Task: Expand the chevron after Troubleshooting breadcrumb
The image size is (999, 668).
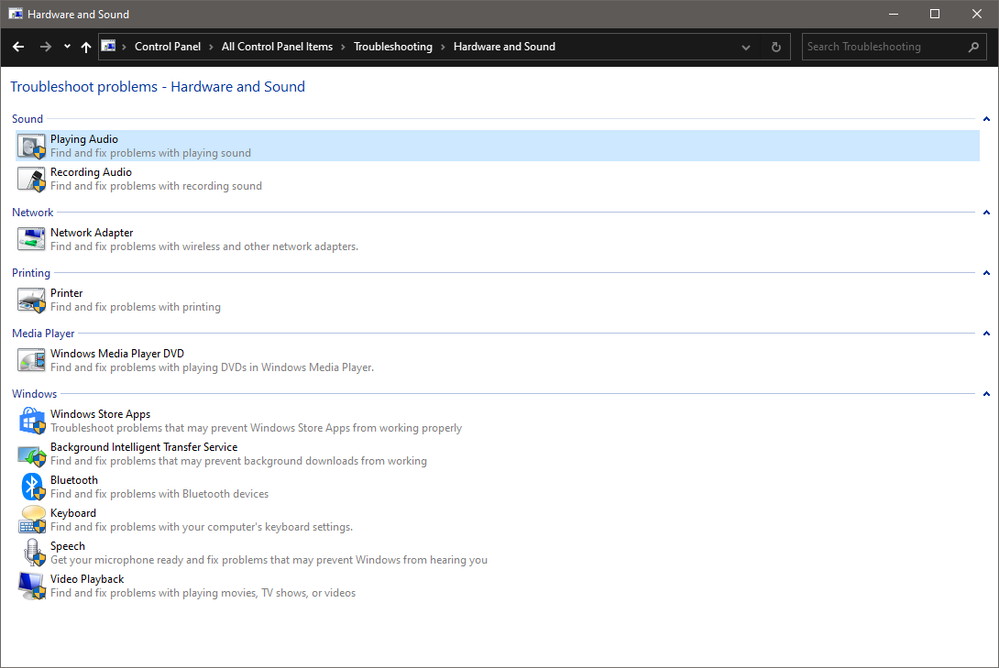Action: pos(443,47)
